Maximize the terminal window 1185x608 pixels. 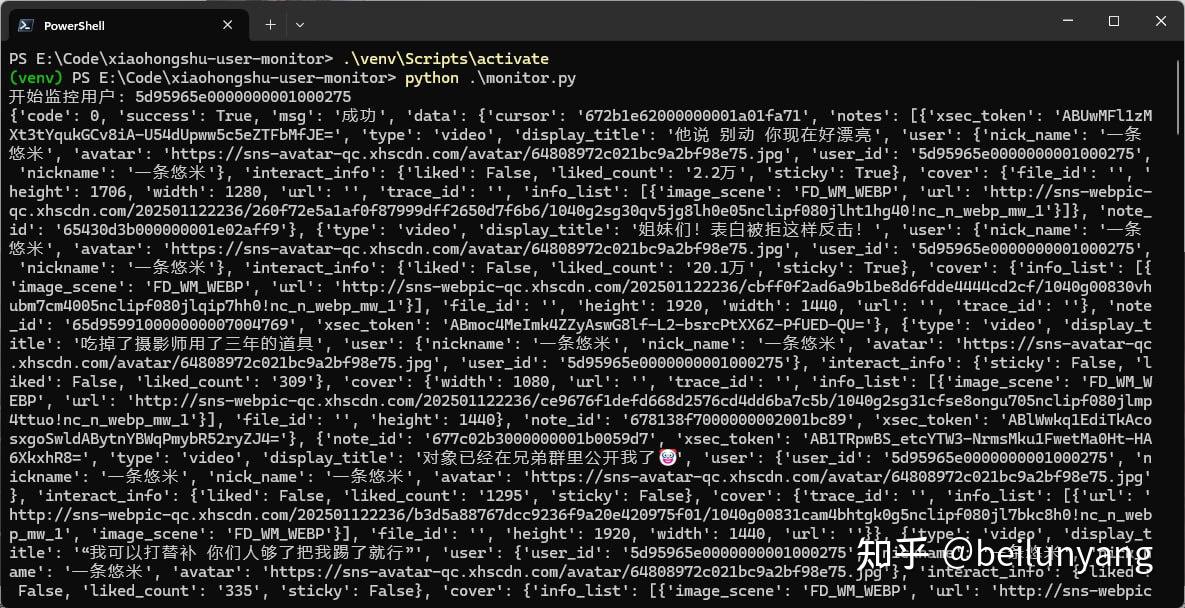[x=1114, y=21]
